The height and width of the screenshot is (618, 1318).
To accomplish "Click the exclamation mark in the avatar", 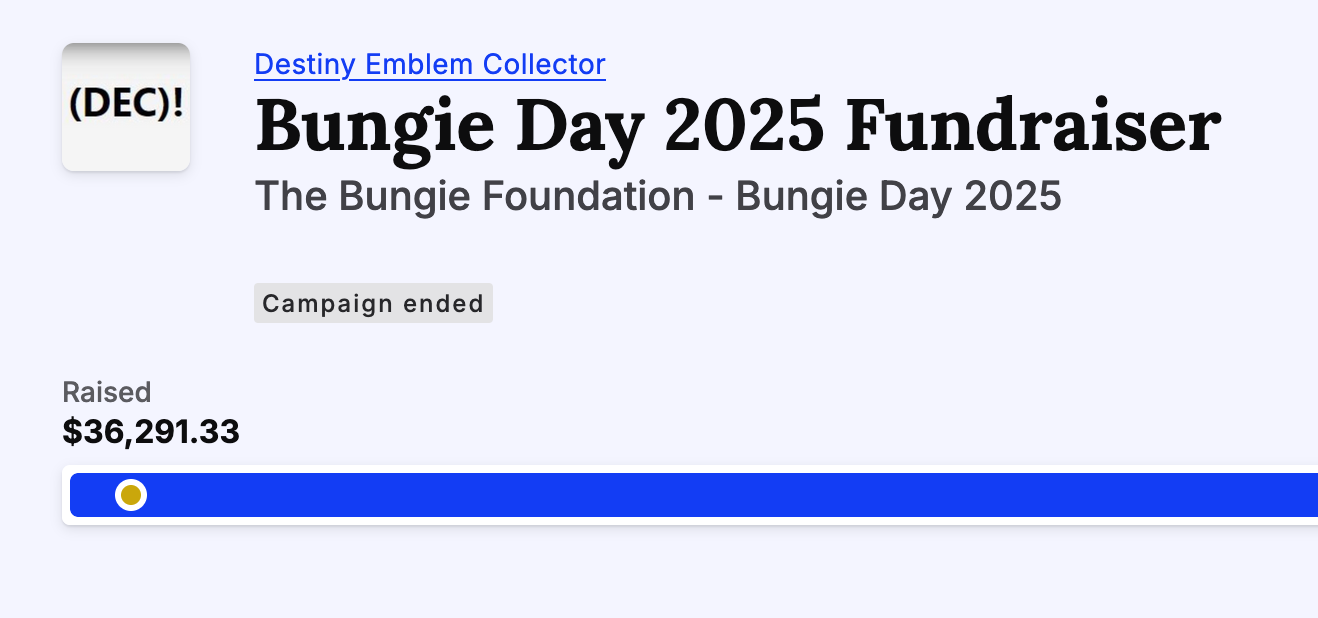I will pos(178,104).
